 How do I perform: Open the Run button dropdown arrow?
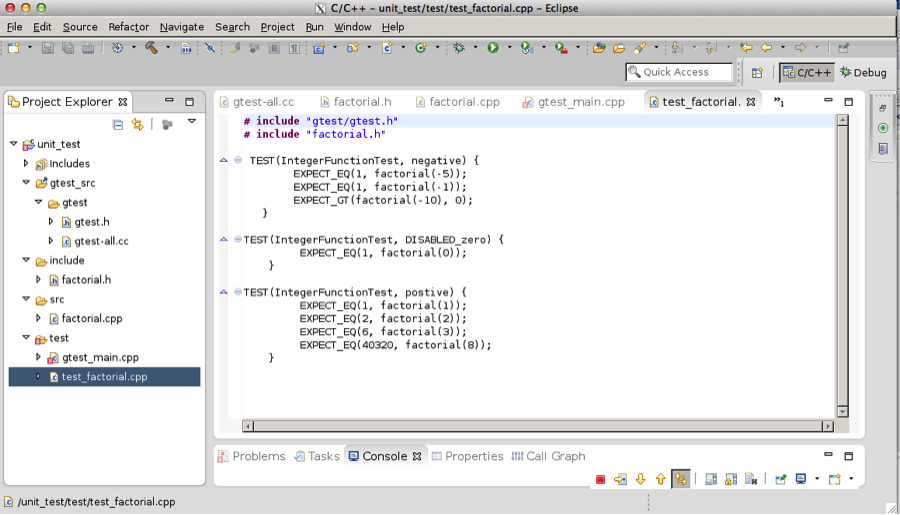coord(509,48)
